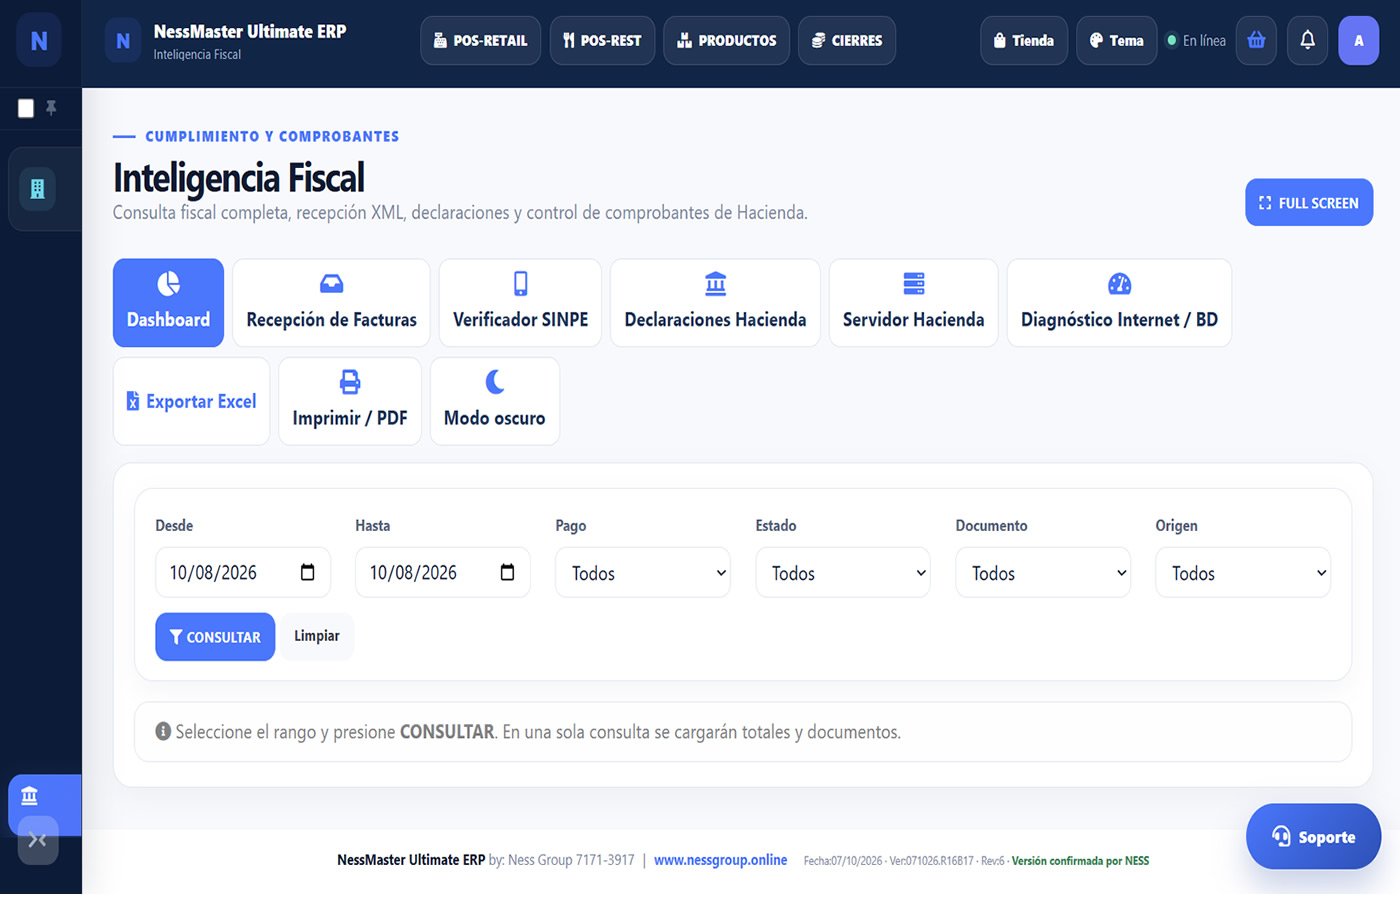This screenshot has width=1400, height=900.
Task: Select the bank icon in left sidebar
Action: point(30,796)
